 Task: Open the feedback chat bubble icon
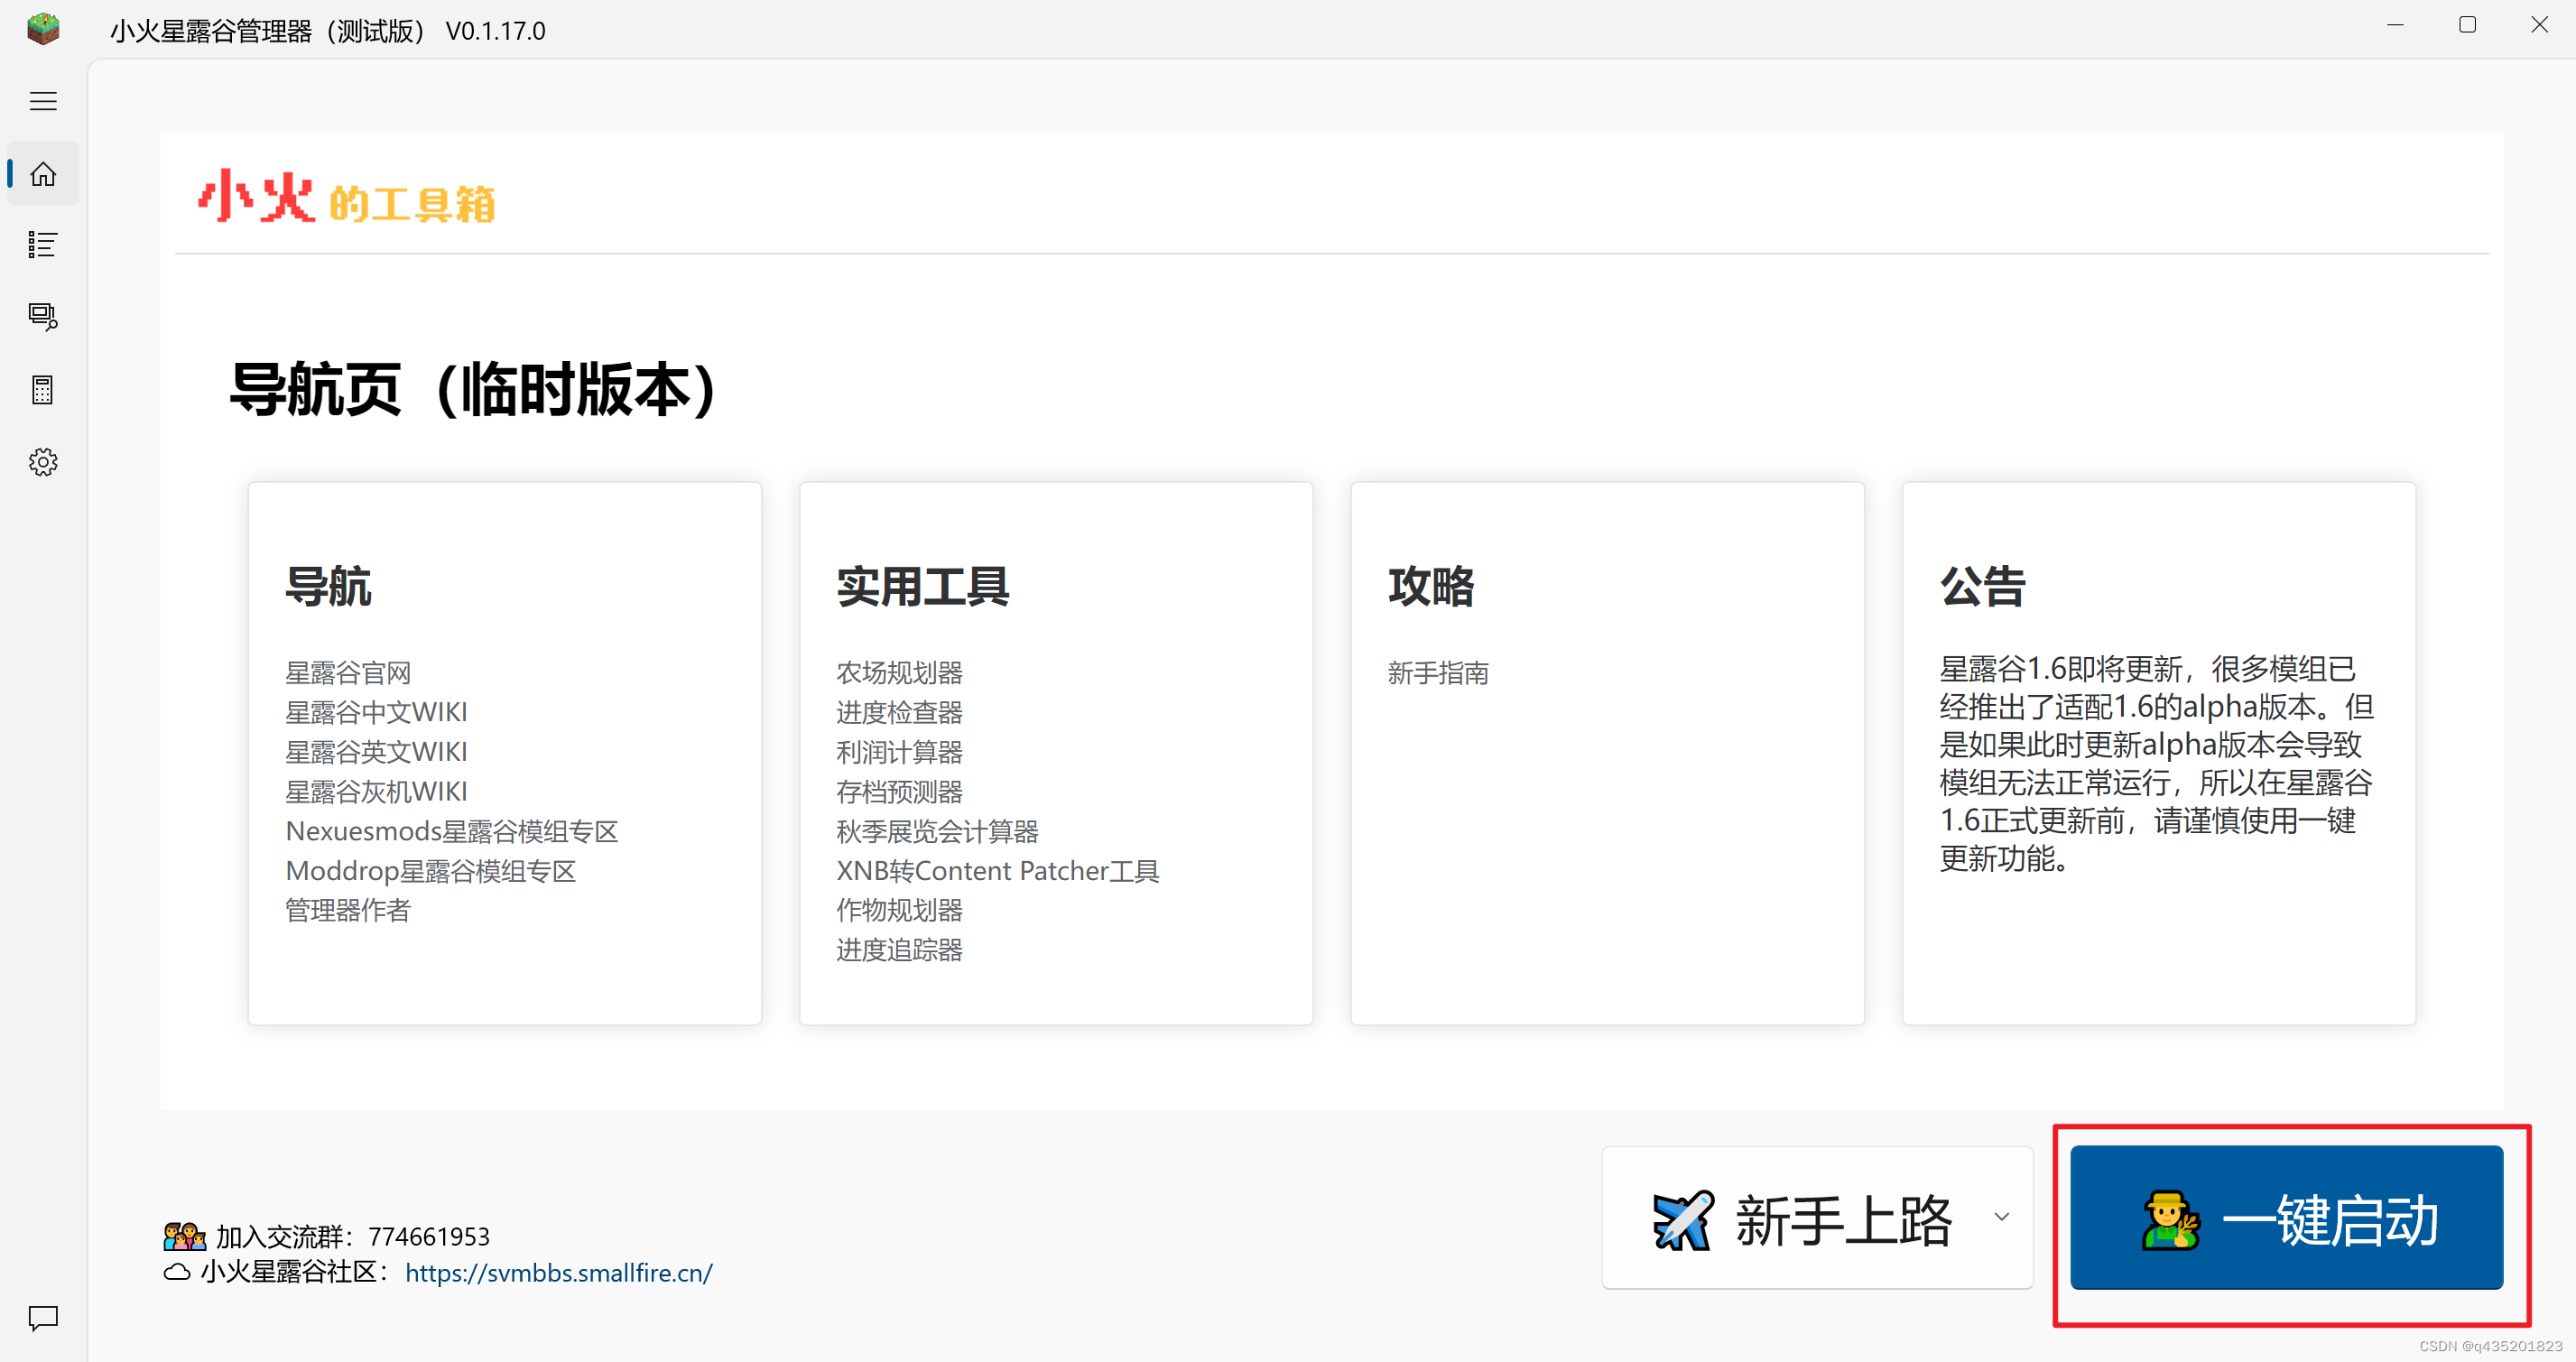(x=43, y=1317)
